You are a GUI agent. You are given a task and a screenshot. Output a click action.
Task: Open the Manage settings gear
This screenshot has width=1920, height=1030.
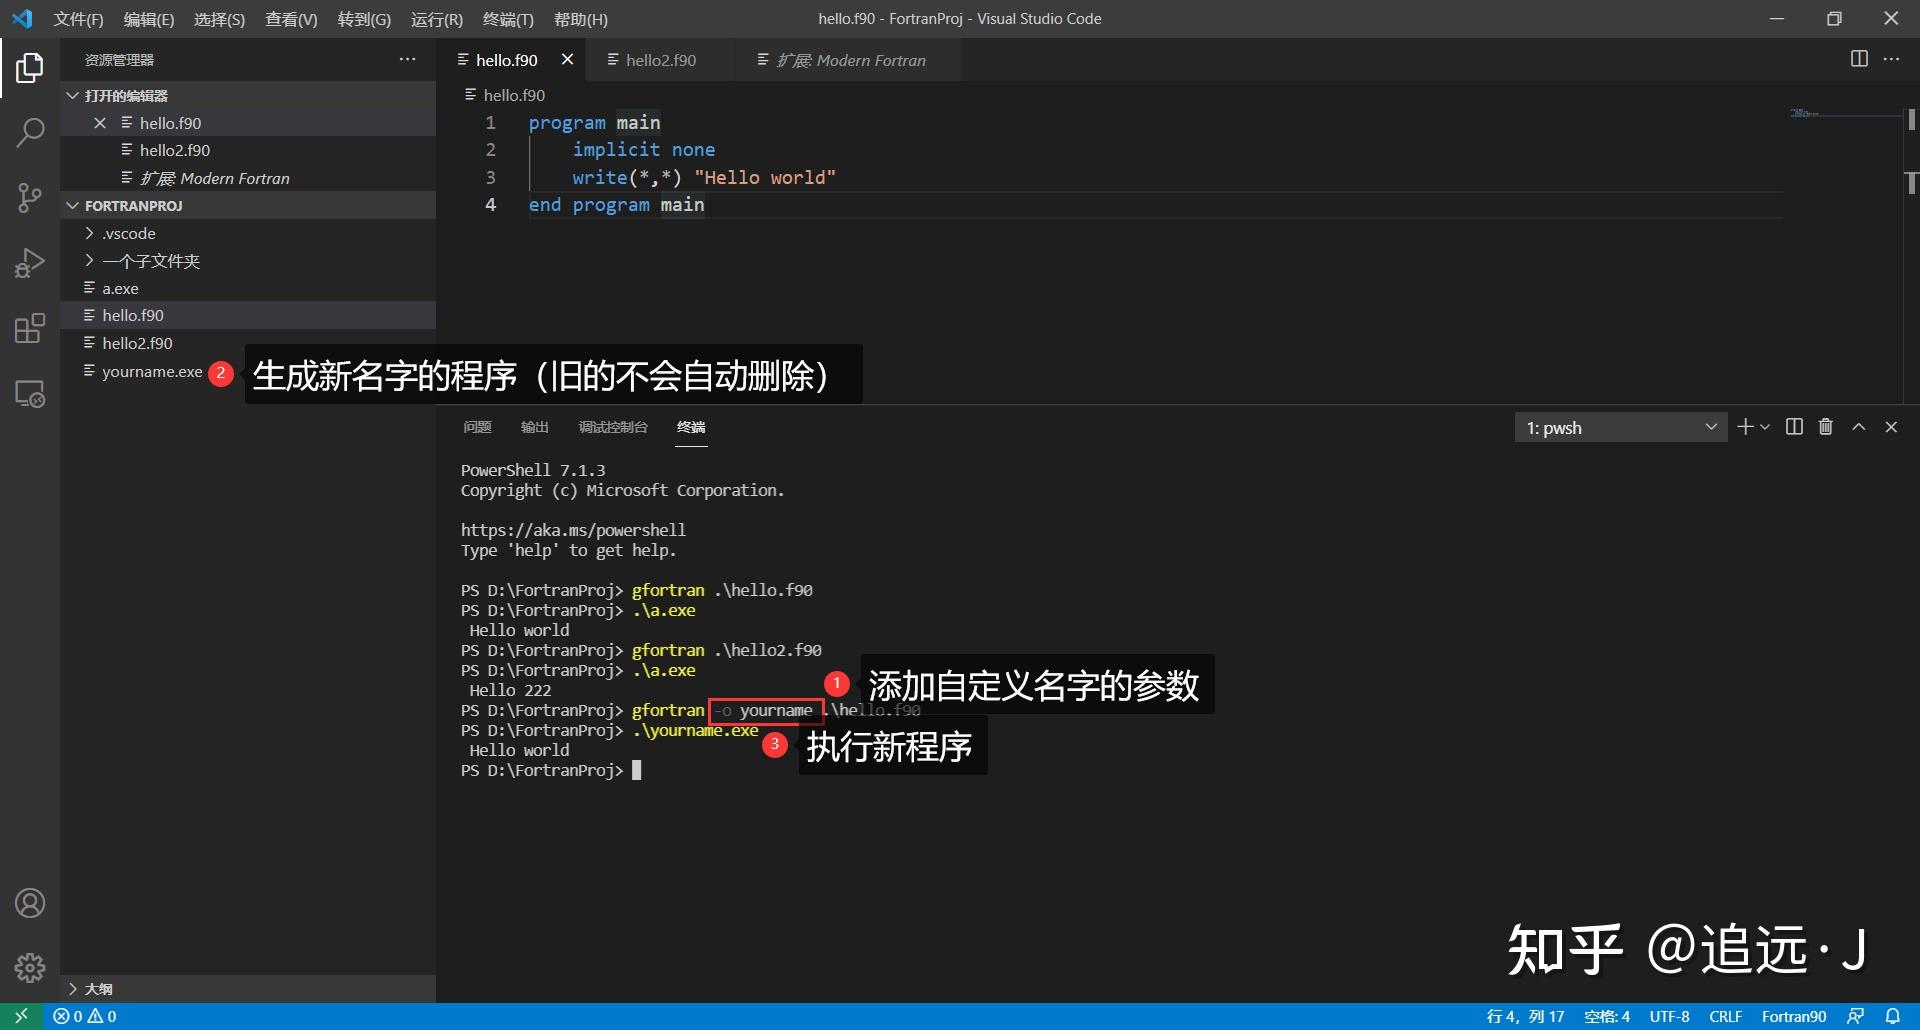(x=30, y=967)
